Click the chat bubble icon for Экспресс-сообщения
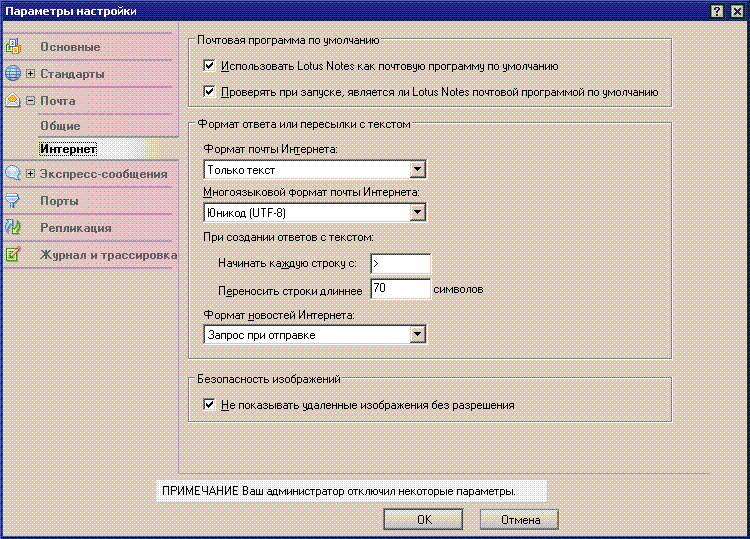Screen dimensions: 750x539 (x=13, y=173)
